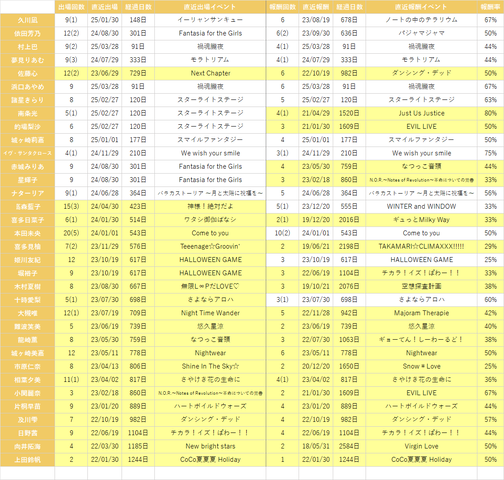Click the 29% reward rate cell

point(490,247)
